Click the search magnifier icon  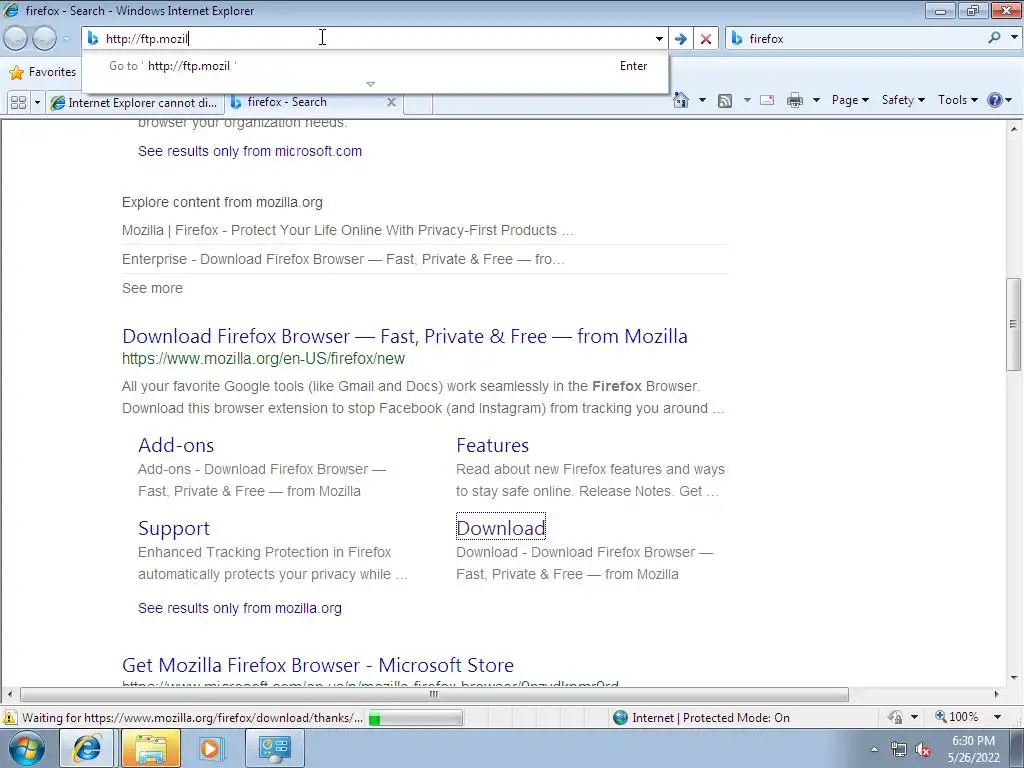coord(994,38)
